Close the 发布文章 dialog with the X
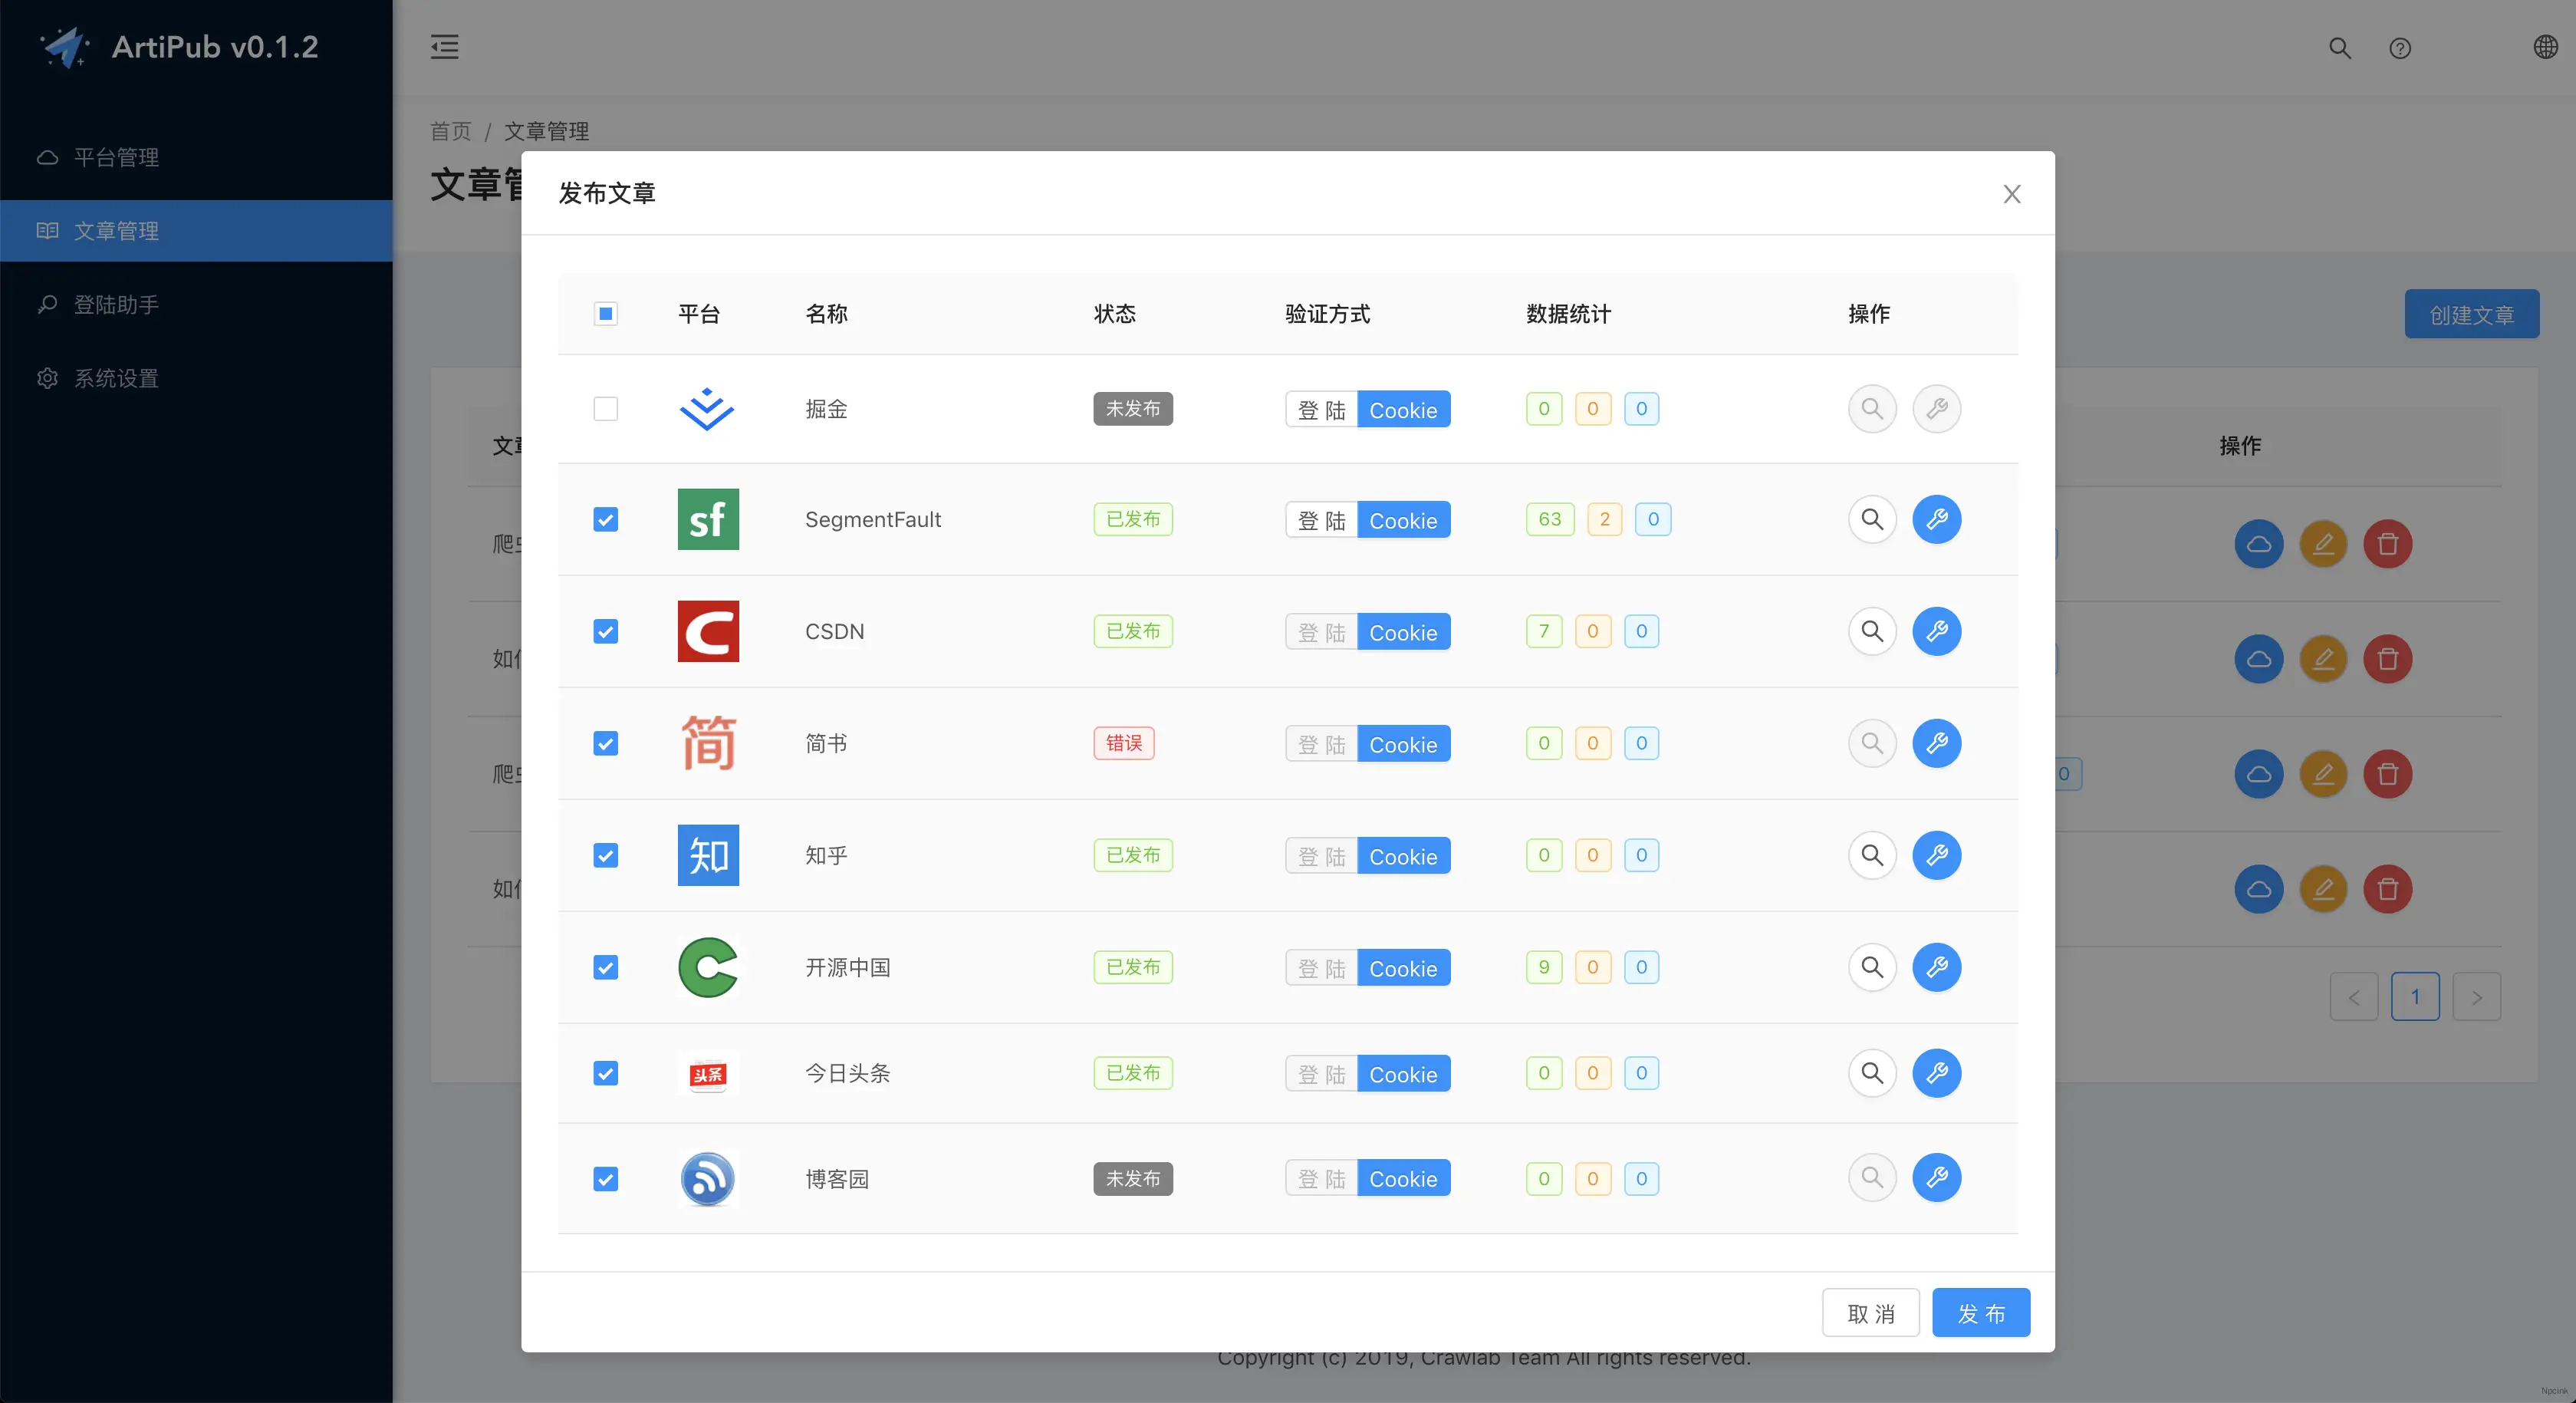2576x1403 pixels. (x=2012, y=194)
